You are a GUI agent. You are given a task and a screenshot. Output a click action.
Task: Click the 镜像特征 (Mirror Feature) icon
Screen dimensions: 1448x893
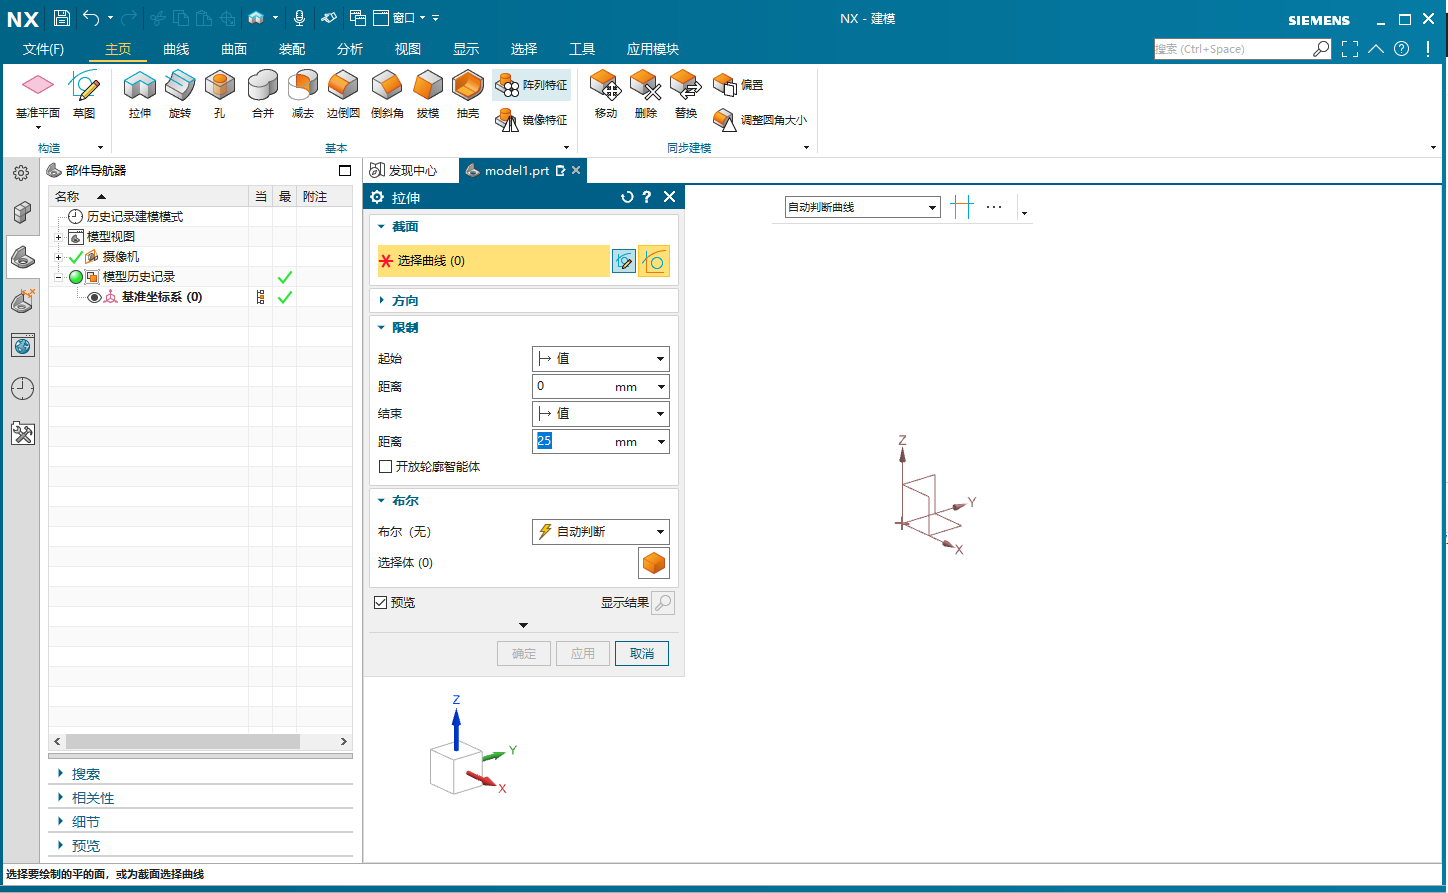tap(508, 120)
